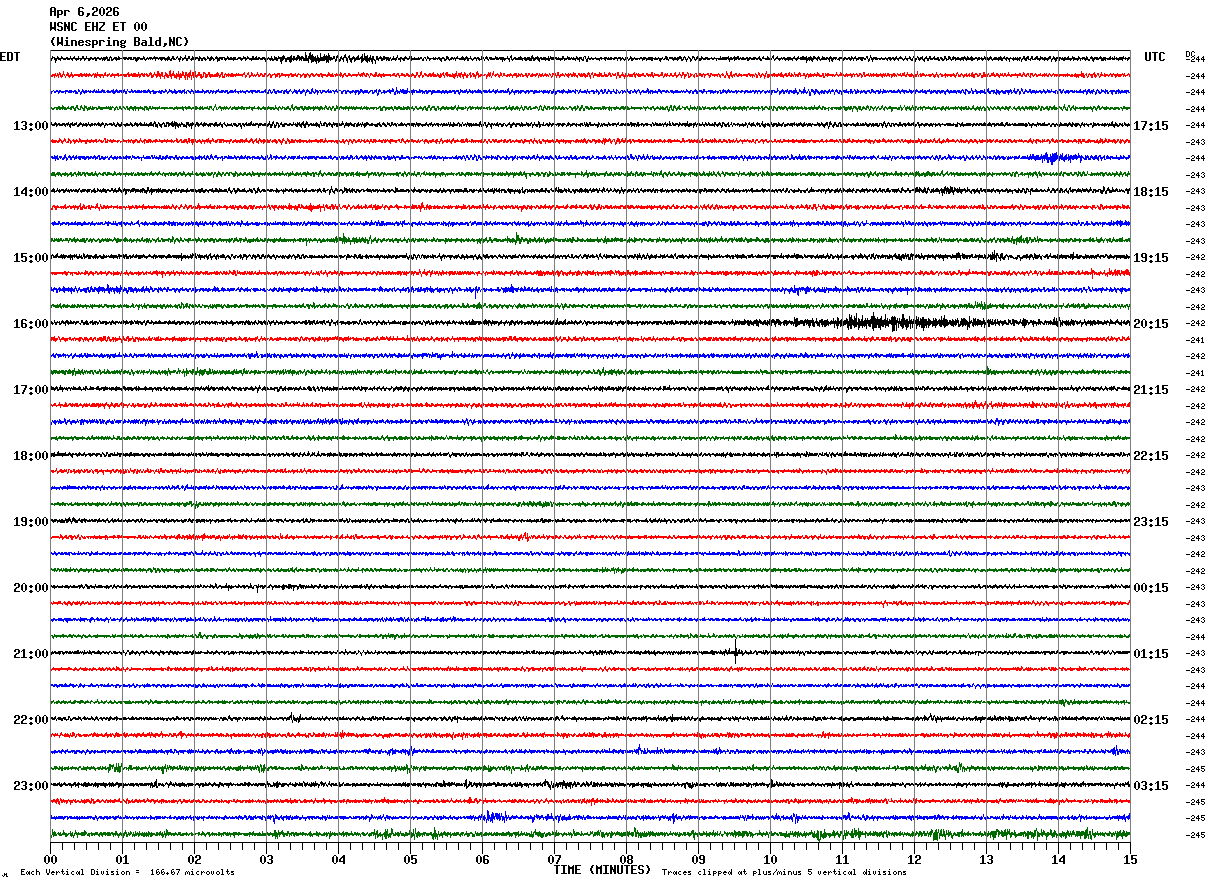Select the 16:00 EDT time label
This screenshot has height=886, width=1210.
(30, 324)
